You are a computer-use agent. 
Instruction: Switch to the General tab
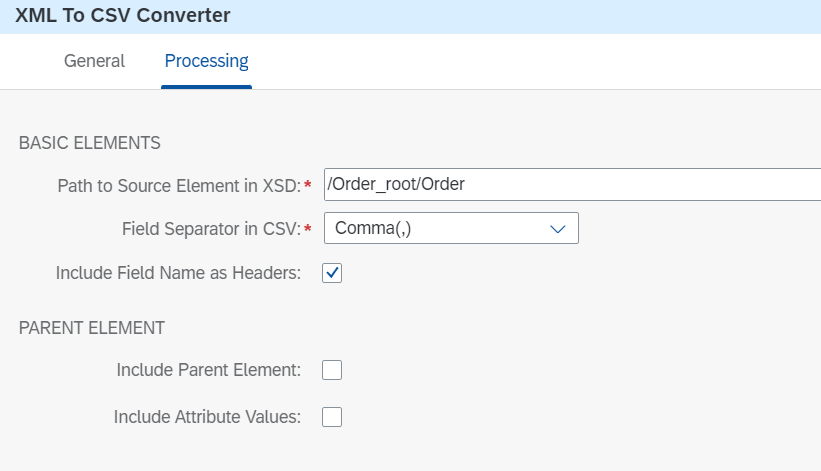pyautogui.click(x=94, y=61)
